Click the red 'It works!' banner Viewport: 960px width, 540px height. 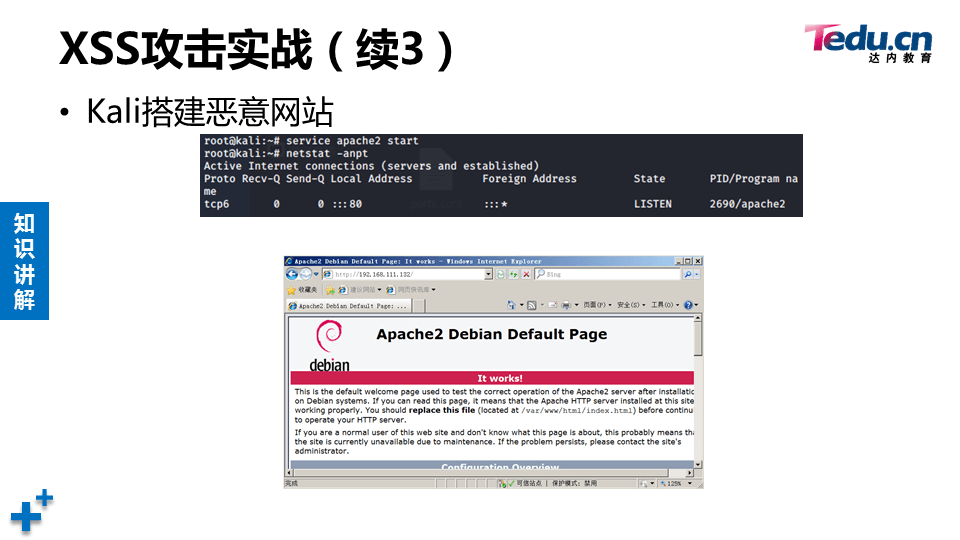tap(492, 378)
